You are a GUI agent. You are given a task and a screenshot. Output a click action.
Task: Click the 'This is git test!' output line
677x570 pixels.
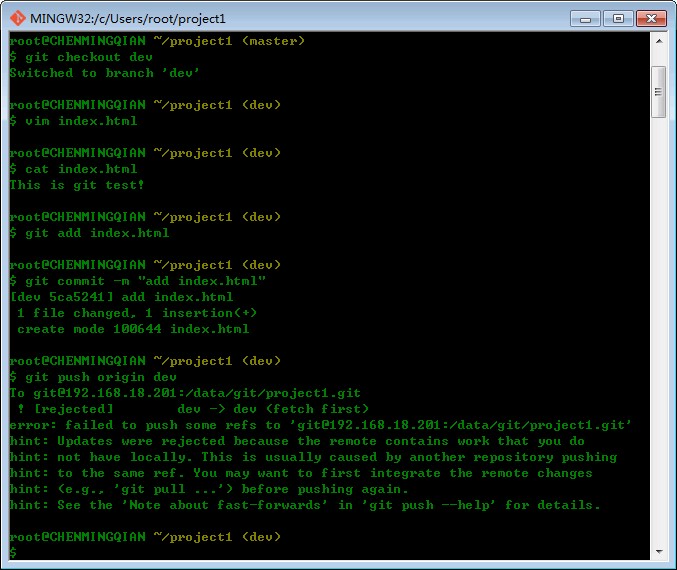tap(77, 185)
